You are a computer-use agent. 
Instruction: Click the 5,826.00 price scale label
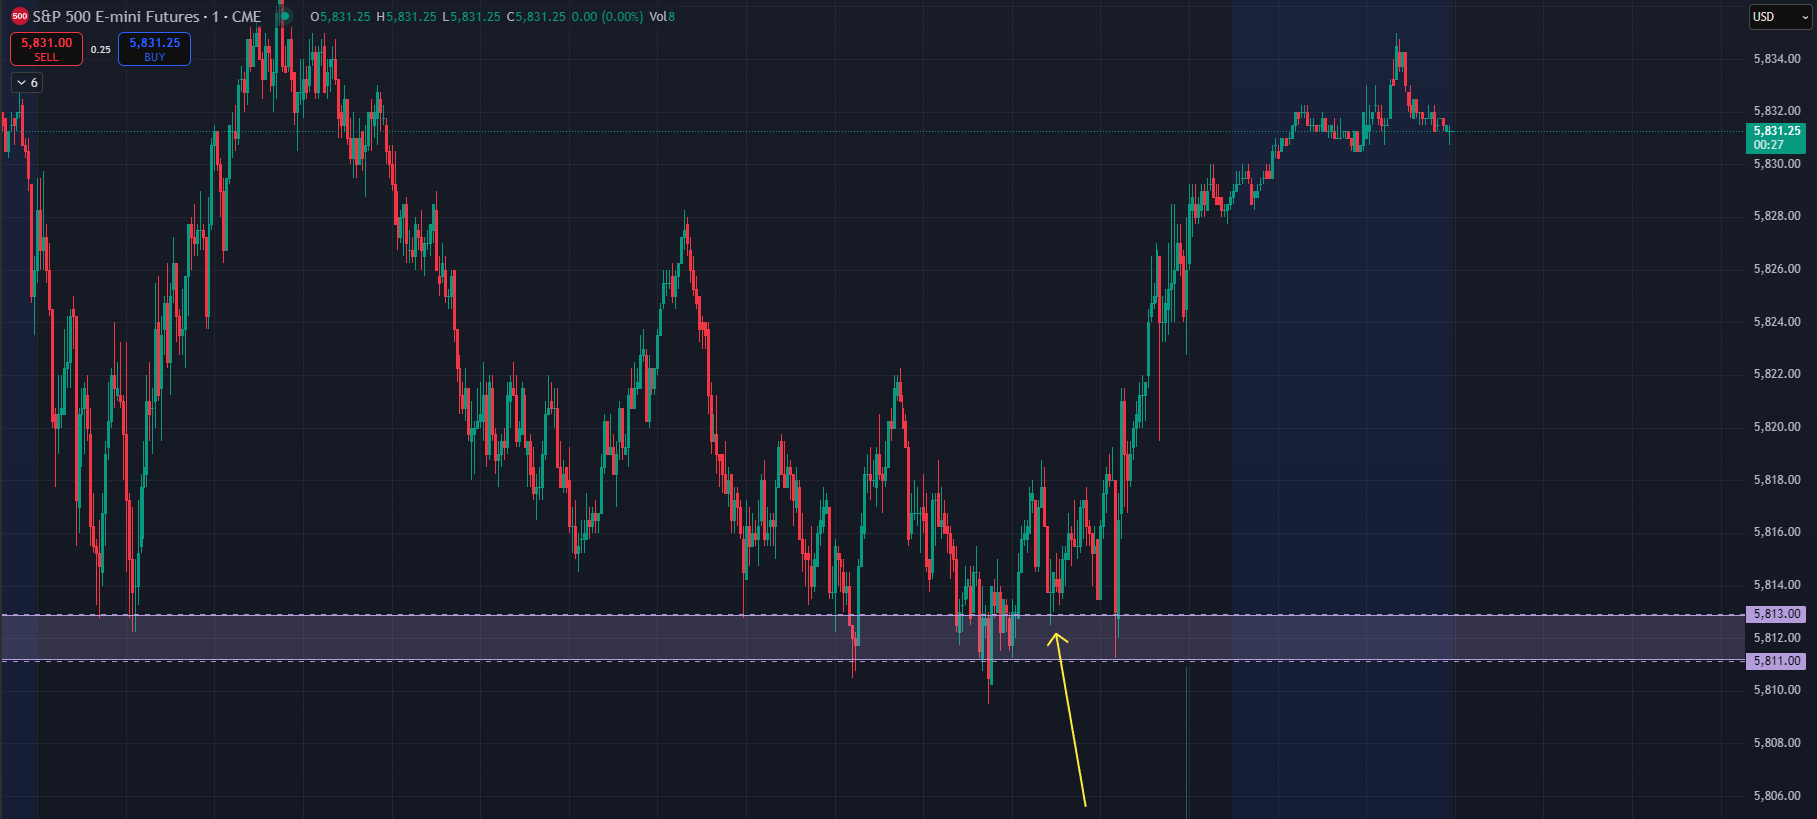click(x=1777, y=269)
